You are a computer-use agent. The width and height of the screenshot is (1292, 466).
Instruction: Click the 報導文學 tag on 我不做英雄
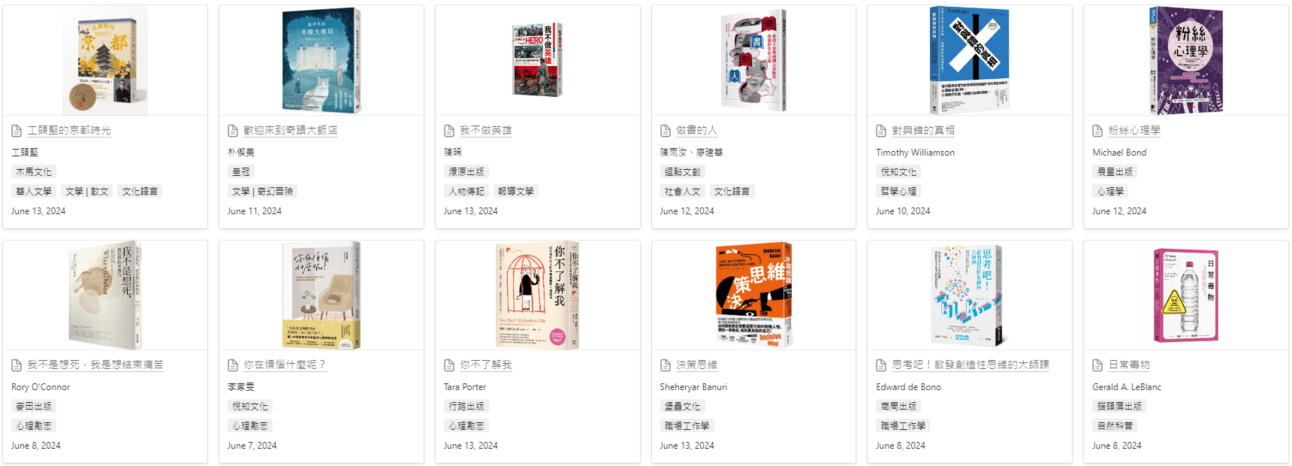coord(516,191)
